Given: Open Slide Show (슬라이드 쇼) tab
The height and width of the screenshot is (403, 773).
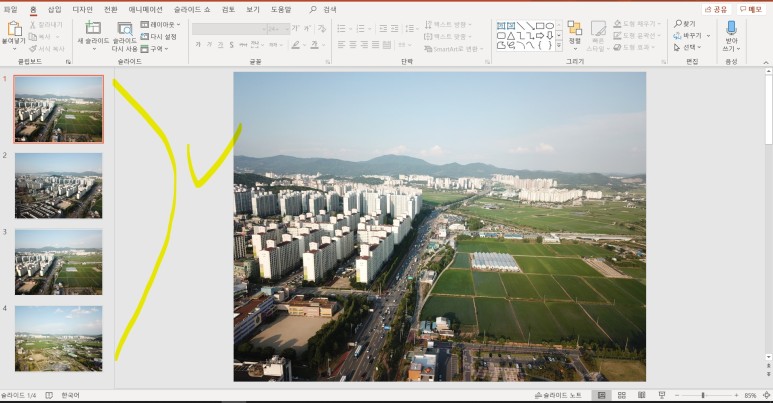Looking at the screenshot, I should [x=192, y=9].
